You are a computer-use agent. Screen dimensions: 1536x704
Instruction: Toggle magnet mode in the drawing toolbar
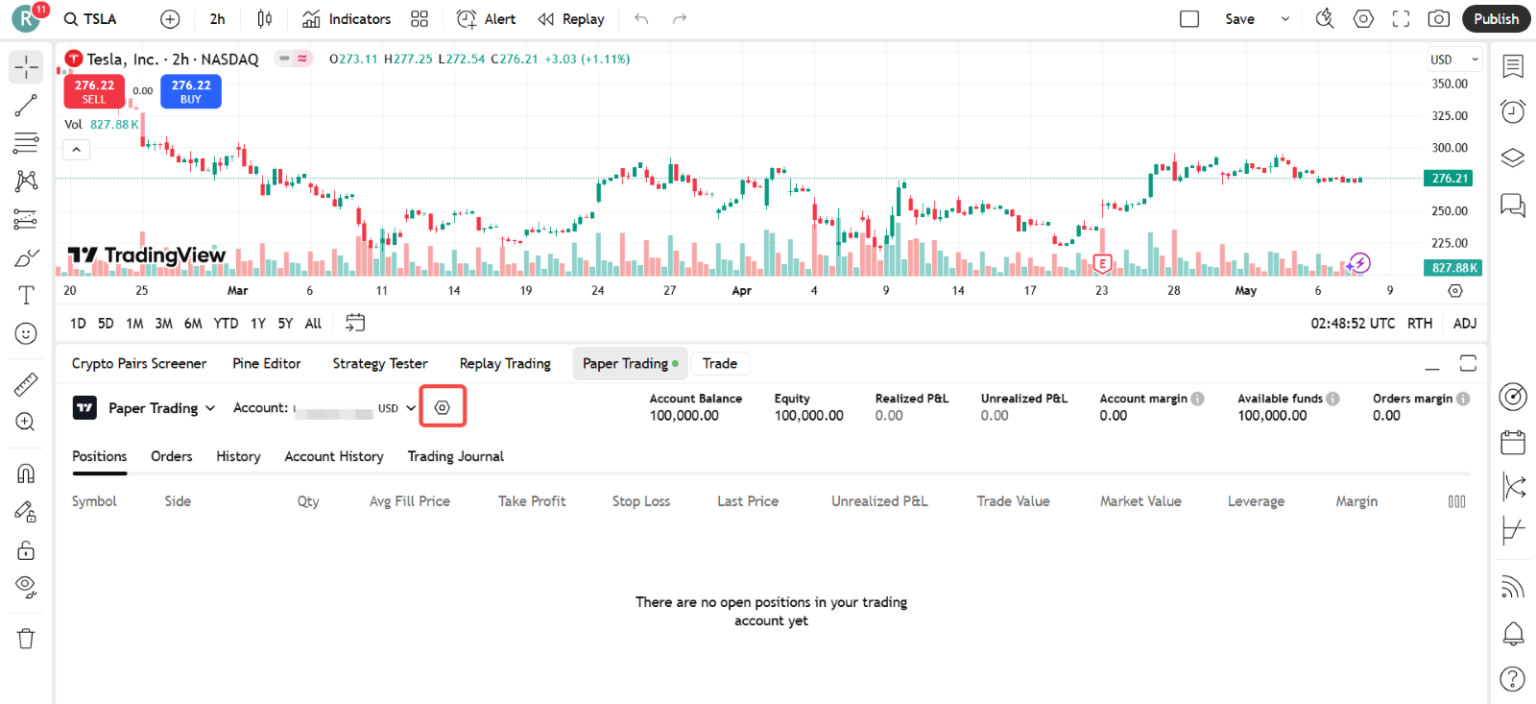pyautogui.click(x=25, y=472)
